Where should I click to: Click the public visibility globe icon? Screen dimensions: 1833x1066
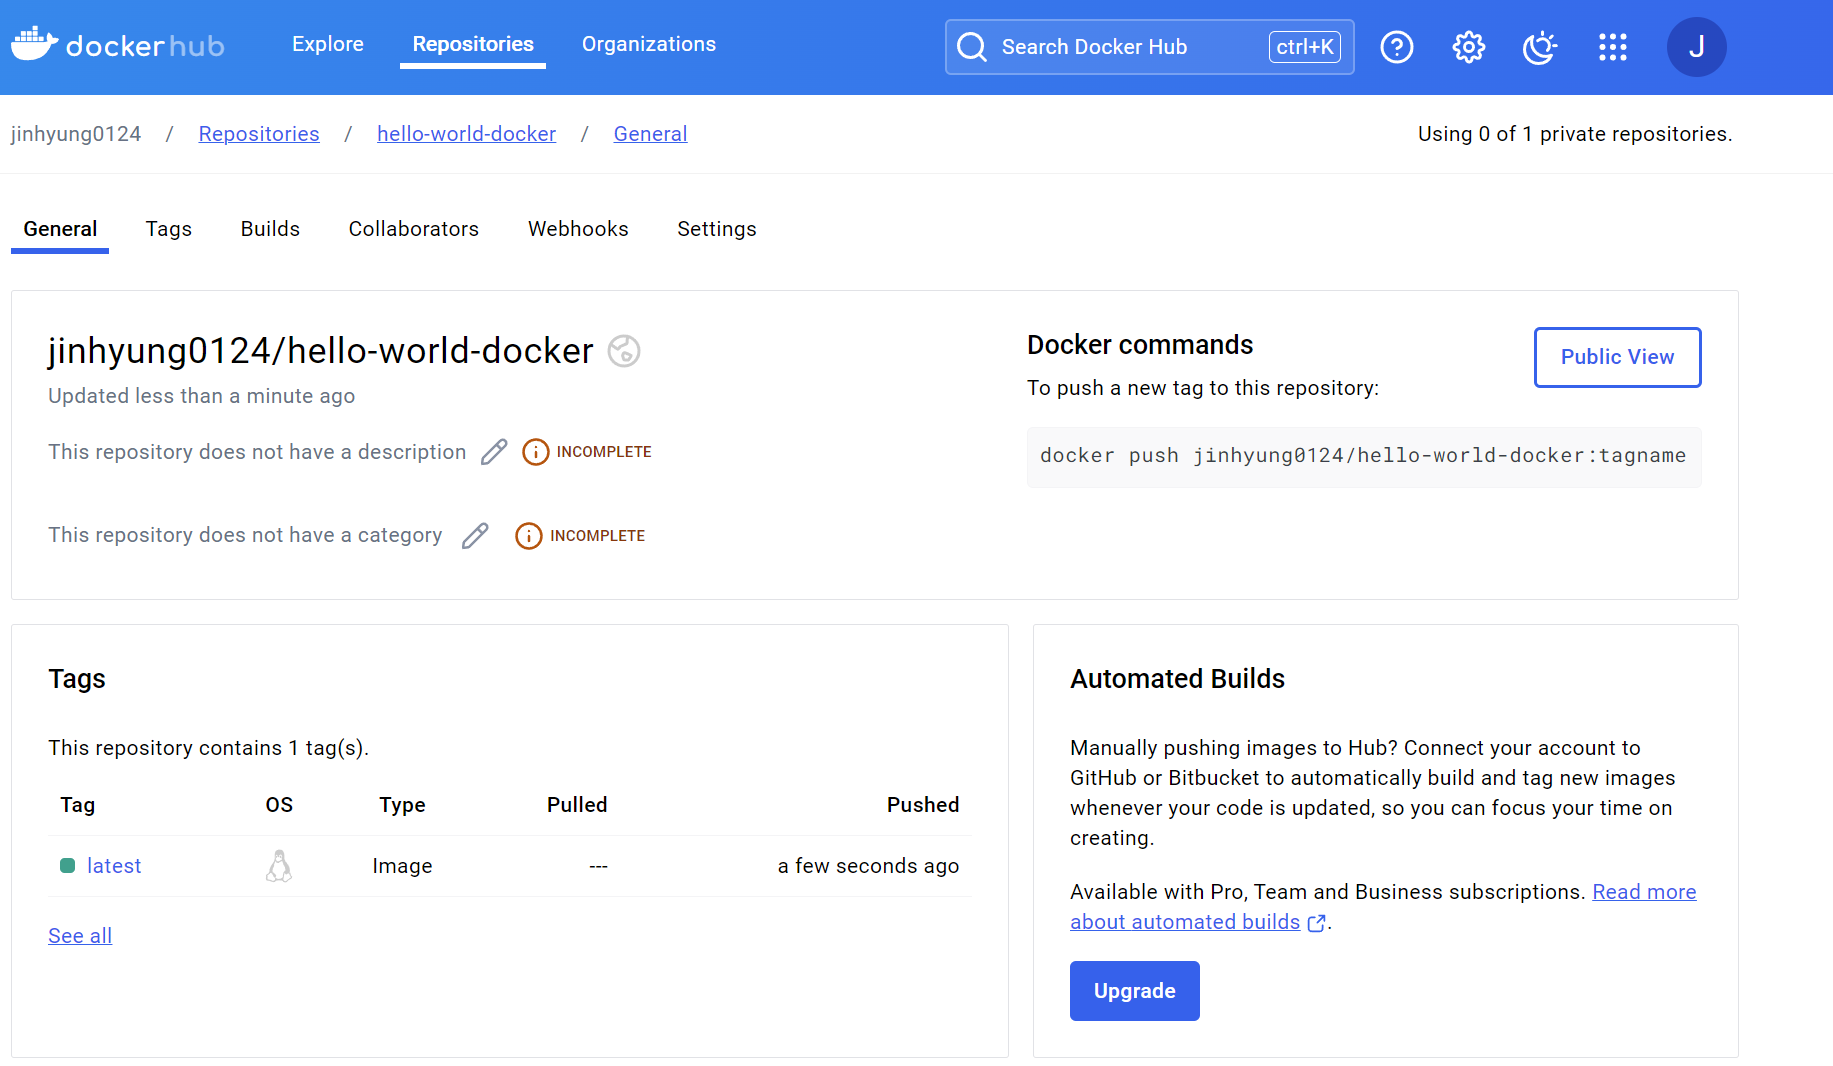click(x=624, y=351)
